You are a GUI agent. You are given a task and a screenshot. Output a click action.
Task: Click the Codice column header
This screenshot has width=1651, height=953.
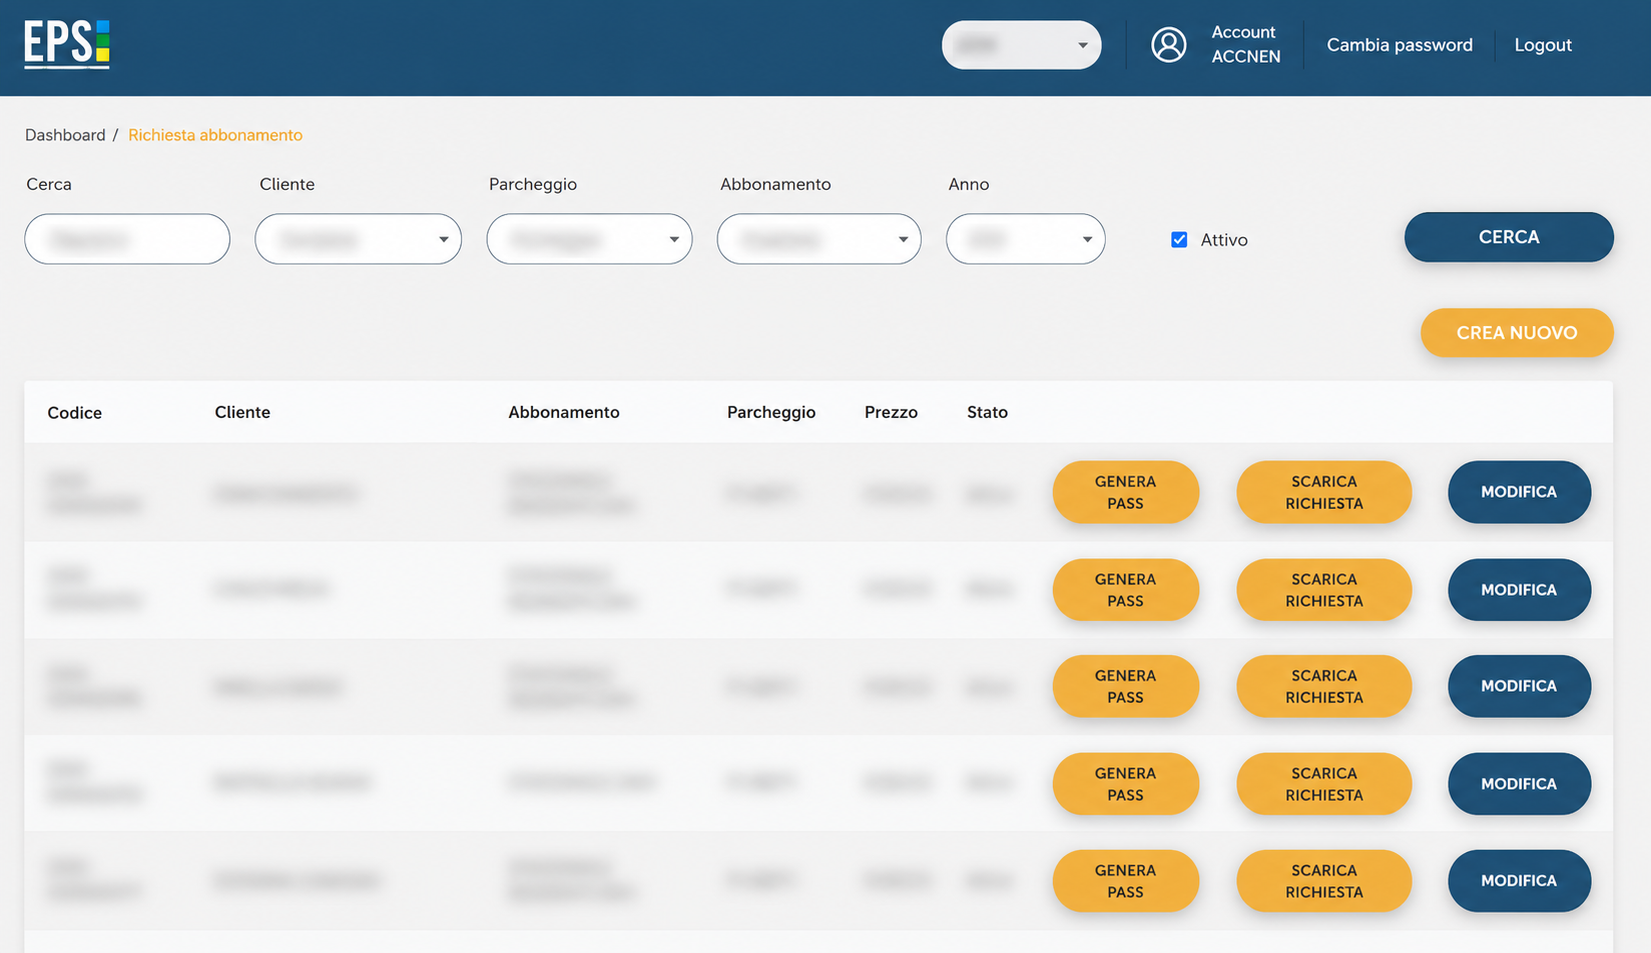coord(75,413)
